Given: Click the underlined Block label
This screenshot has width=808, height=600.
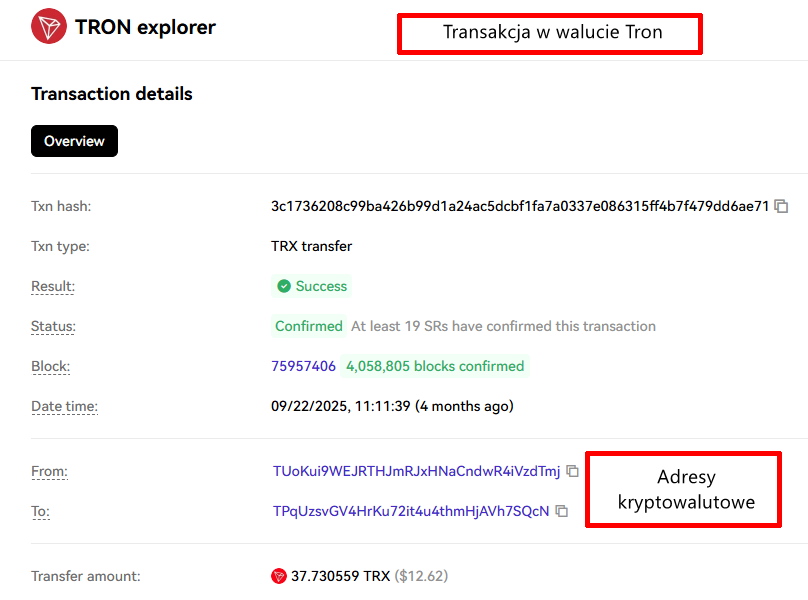Looking at the screenshot, I should coord(50,366).
